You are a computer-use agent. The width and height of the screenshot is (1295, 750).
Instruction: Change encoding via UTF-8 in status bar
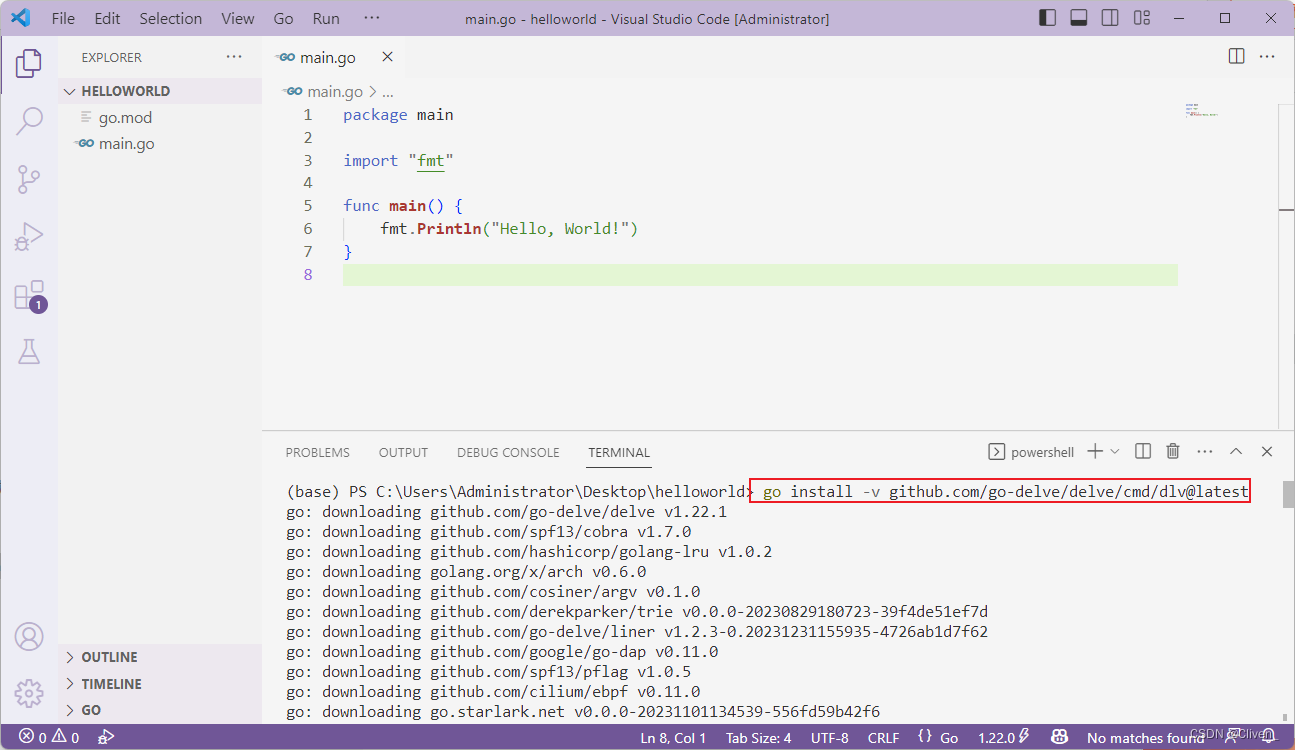pyautogui.click(x=830, y=738)
